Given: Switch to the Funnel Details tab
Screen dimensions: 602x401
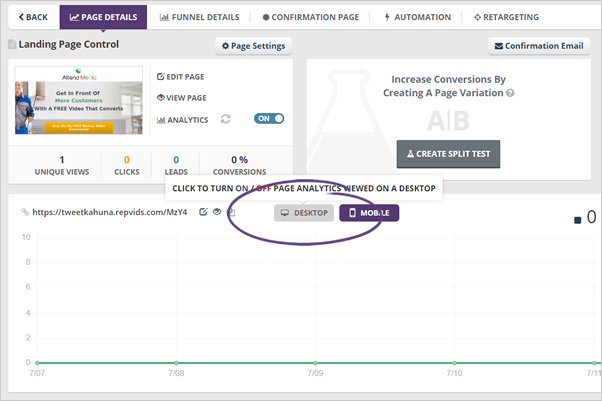Looking at the screenshot, I should click(200, 17).
